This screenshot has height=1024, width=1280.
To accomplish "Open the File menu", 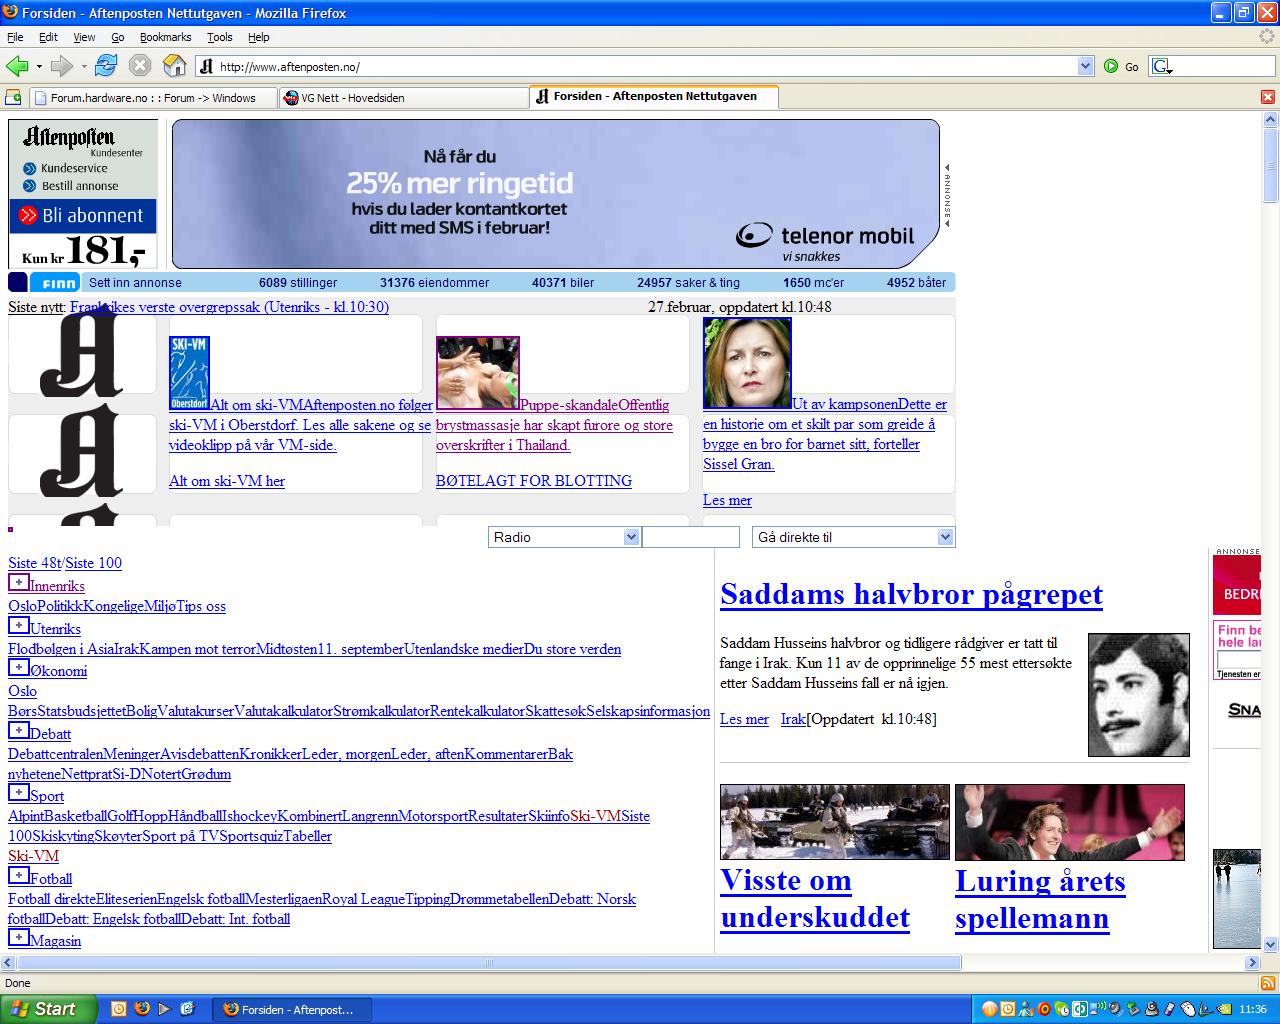I will coord(15,37).
